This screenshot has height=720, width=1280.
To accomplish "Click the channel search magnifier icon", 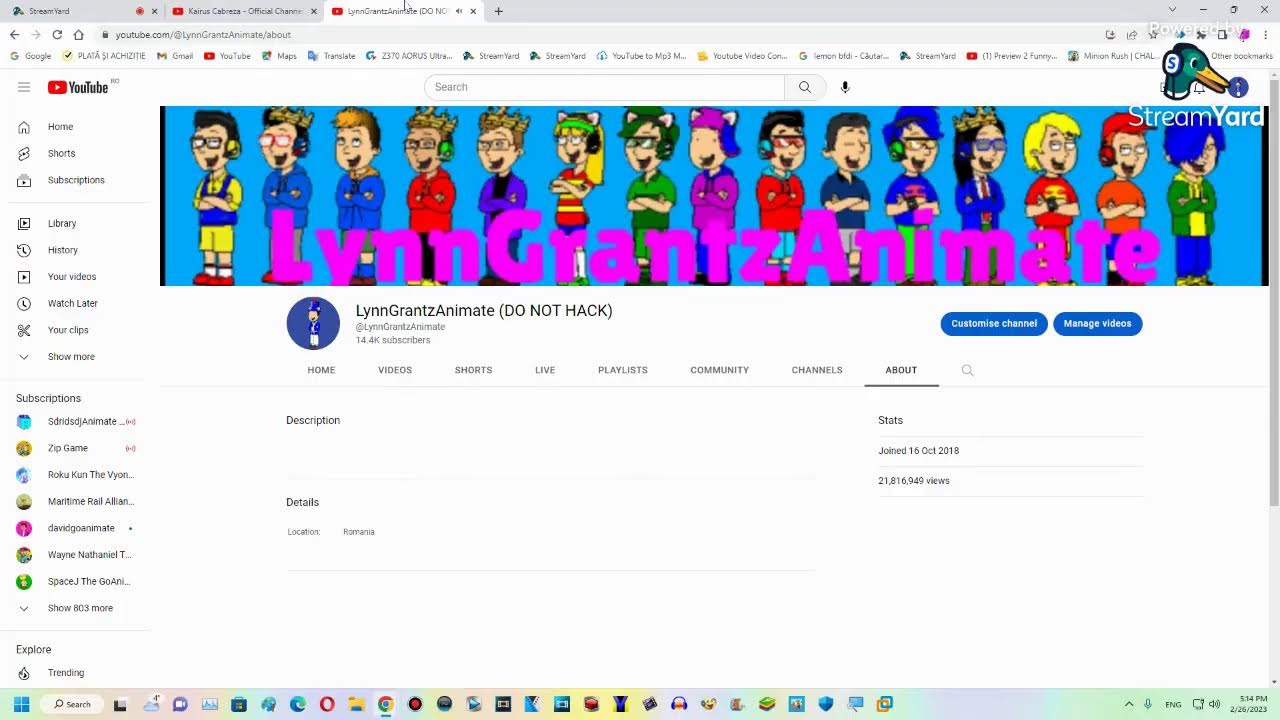I will [x=967, y=370].
